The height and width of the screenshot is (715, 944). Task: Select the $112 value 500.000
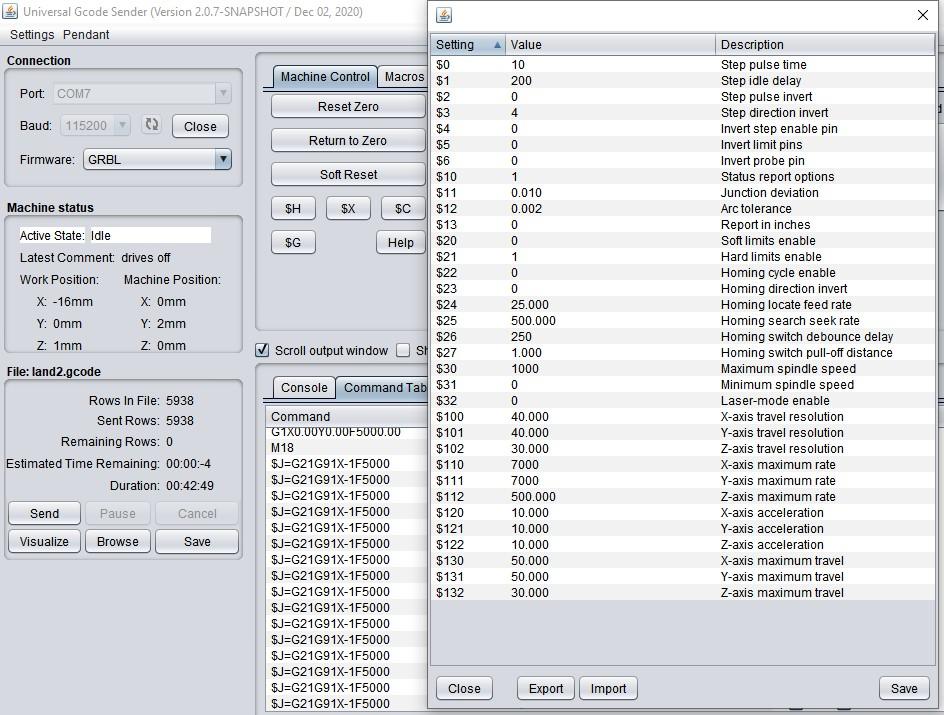pyautogui.click(x=610, y=497)
